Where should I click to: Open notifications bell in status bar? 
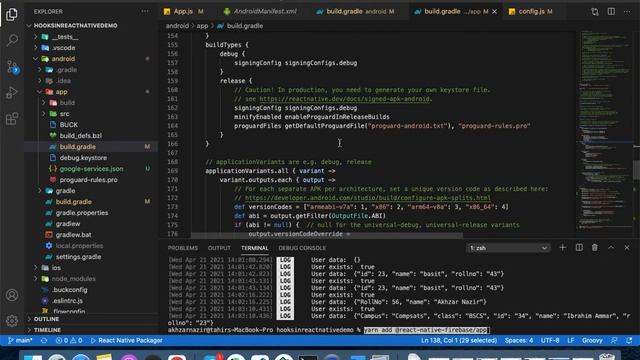629,340
